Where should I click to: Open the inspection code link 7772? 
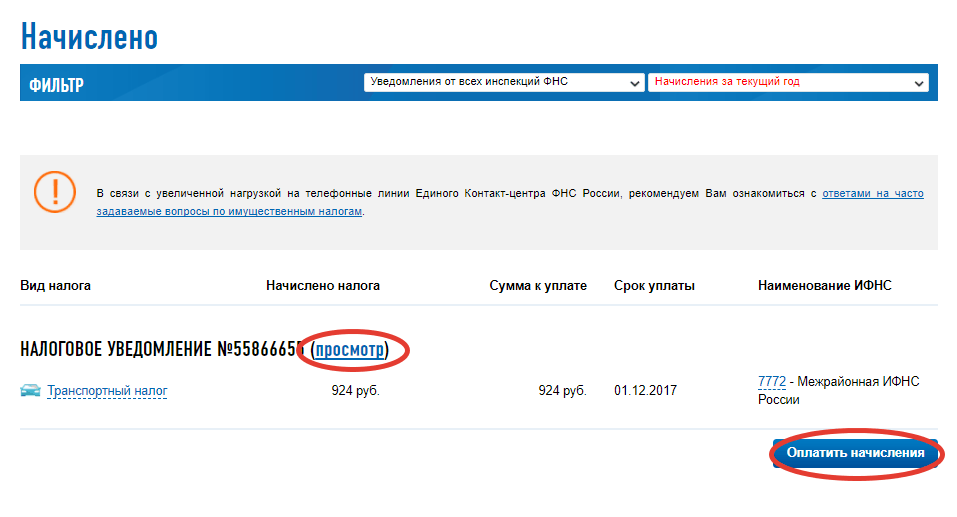[771, 381]
